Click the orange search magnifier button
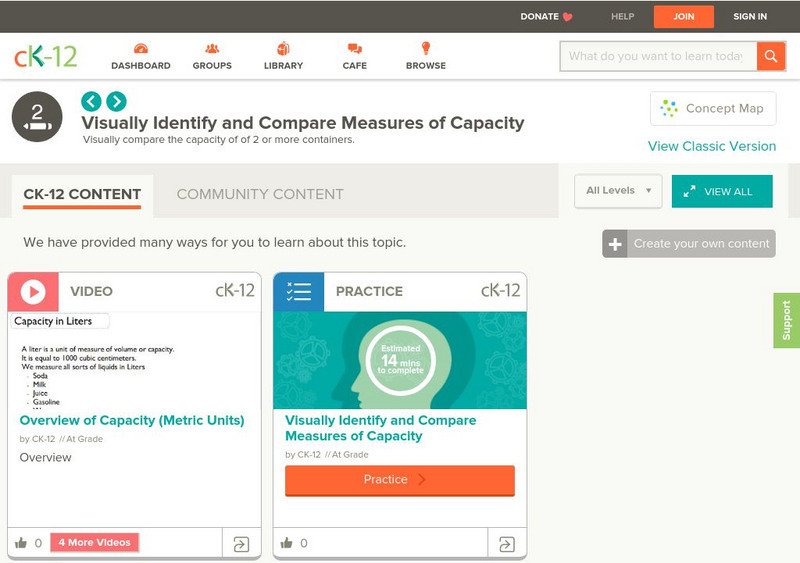This screenshot has width=800, height=563. (771, 56)
